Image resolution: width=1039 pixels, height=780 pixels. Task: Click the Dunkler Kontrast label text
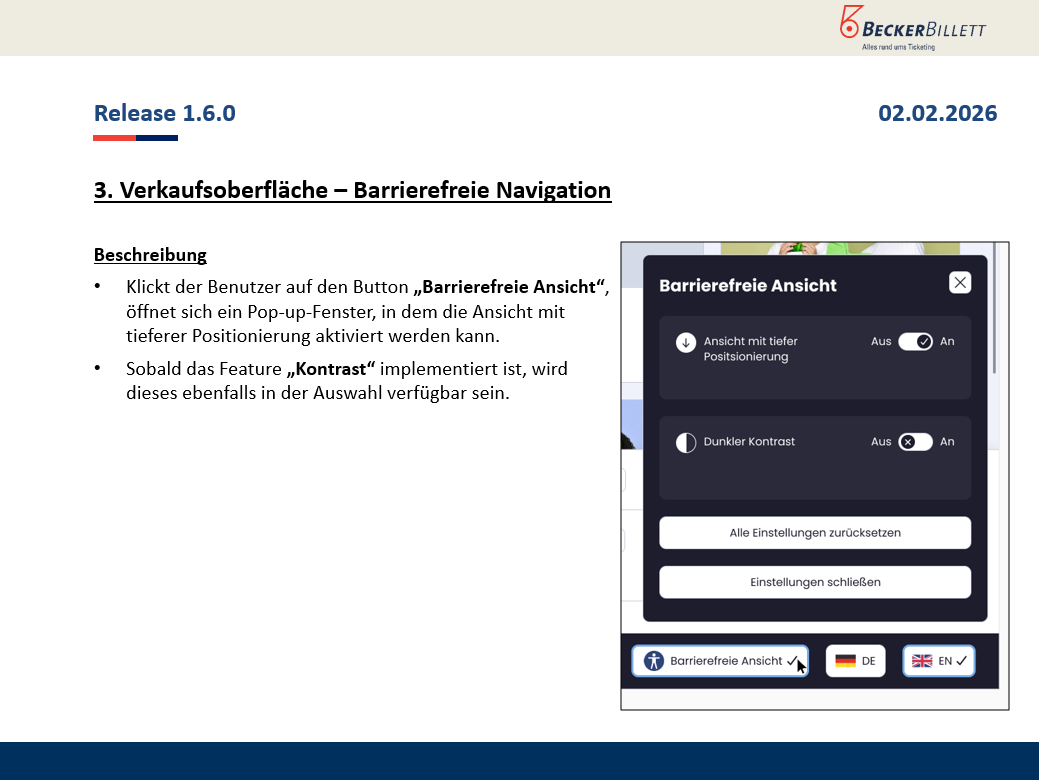(749, 442)
